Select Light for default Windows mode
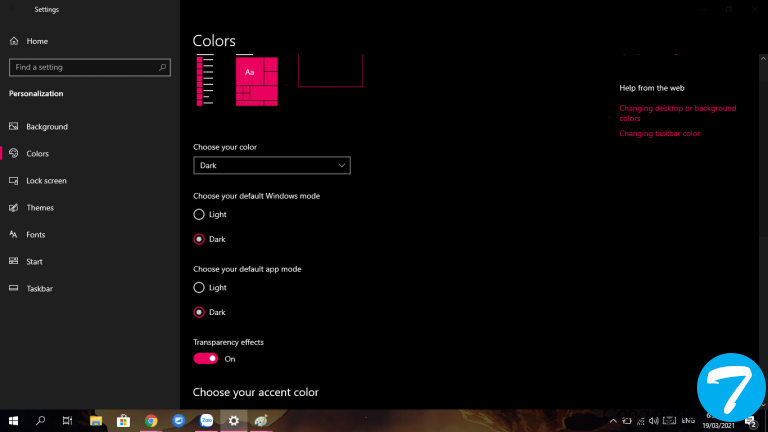 199,215
